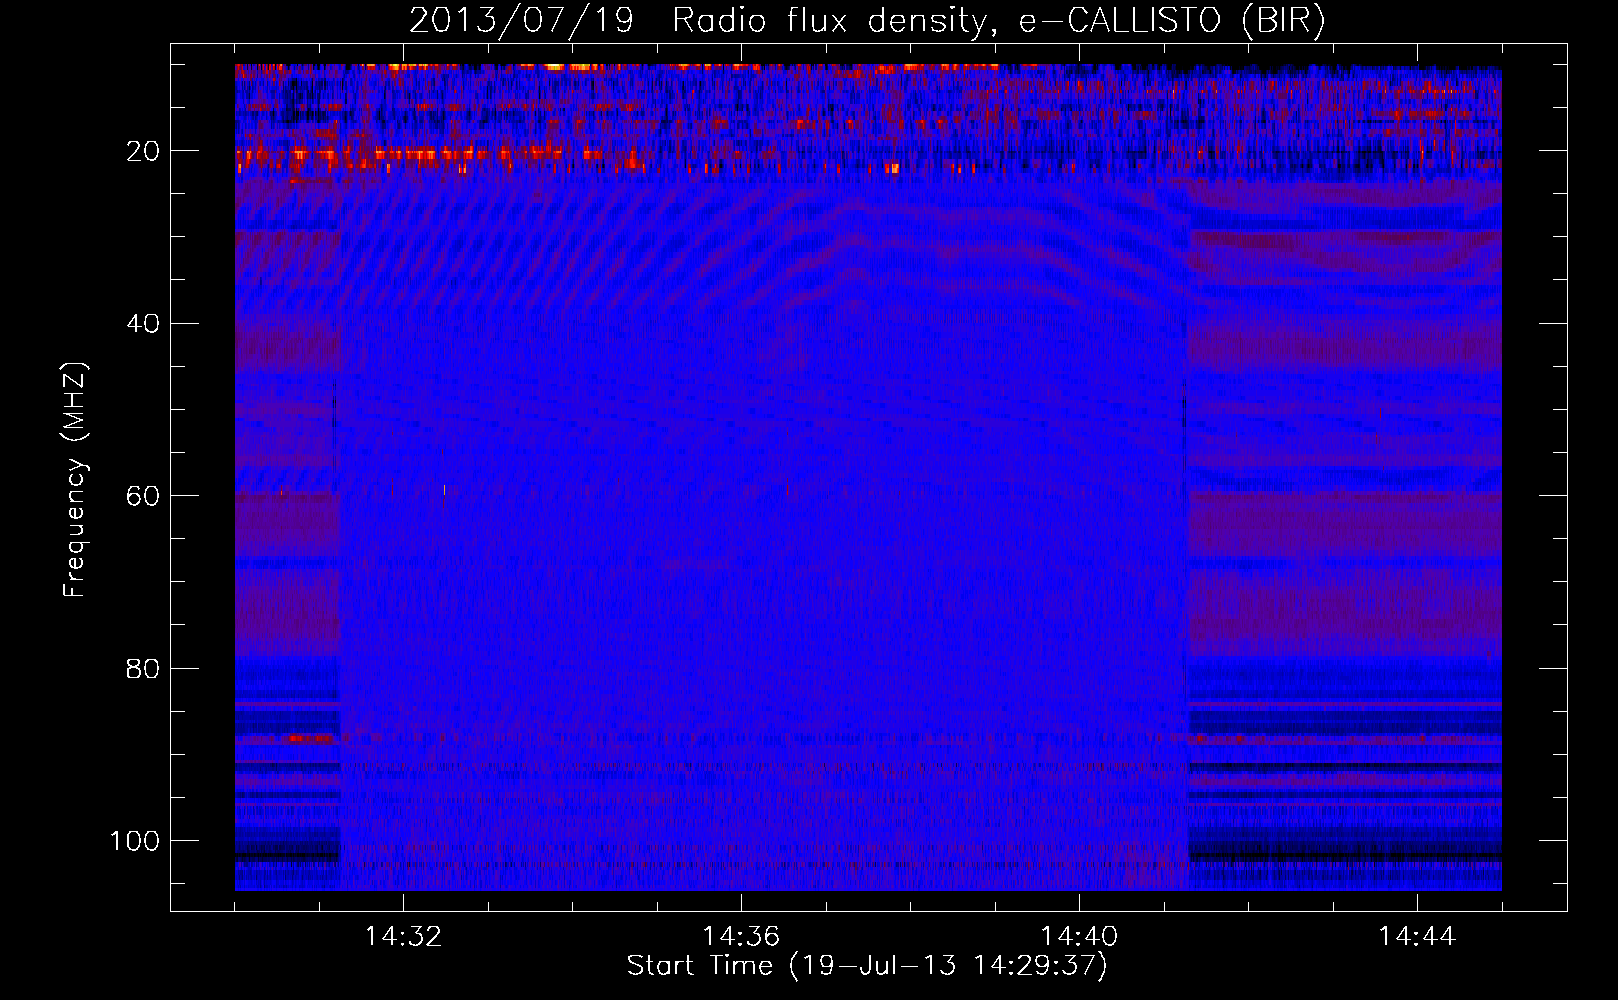This screenshot has width=1618, height=1000.
Task: Click the '80' frequency tick label
Action: pyautogui.click(x=144, y=668)
